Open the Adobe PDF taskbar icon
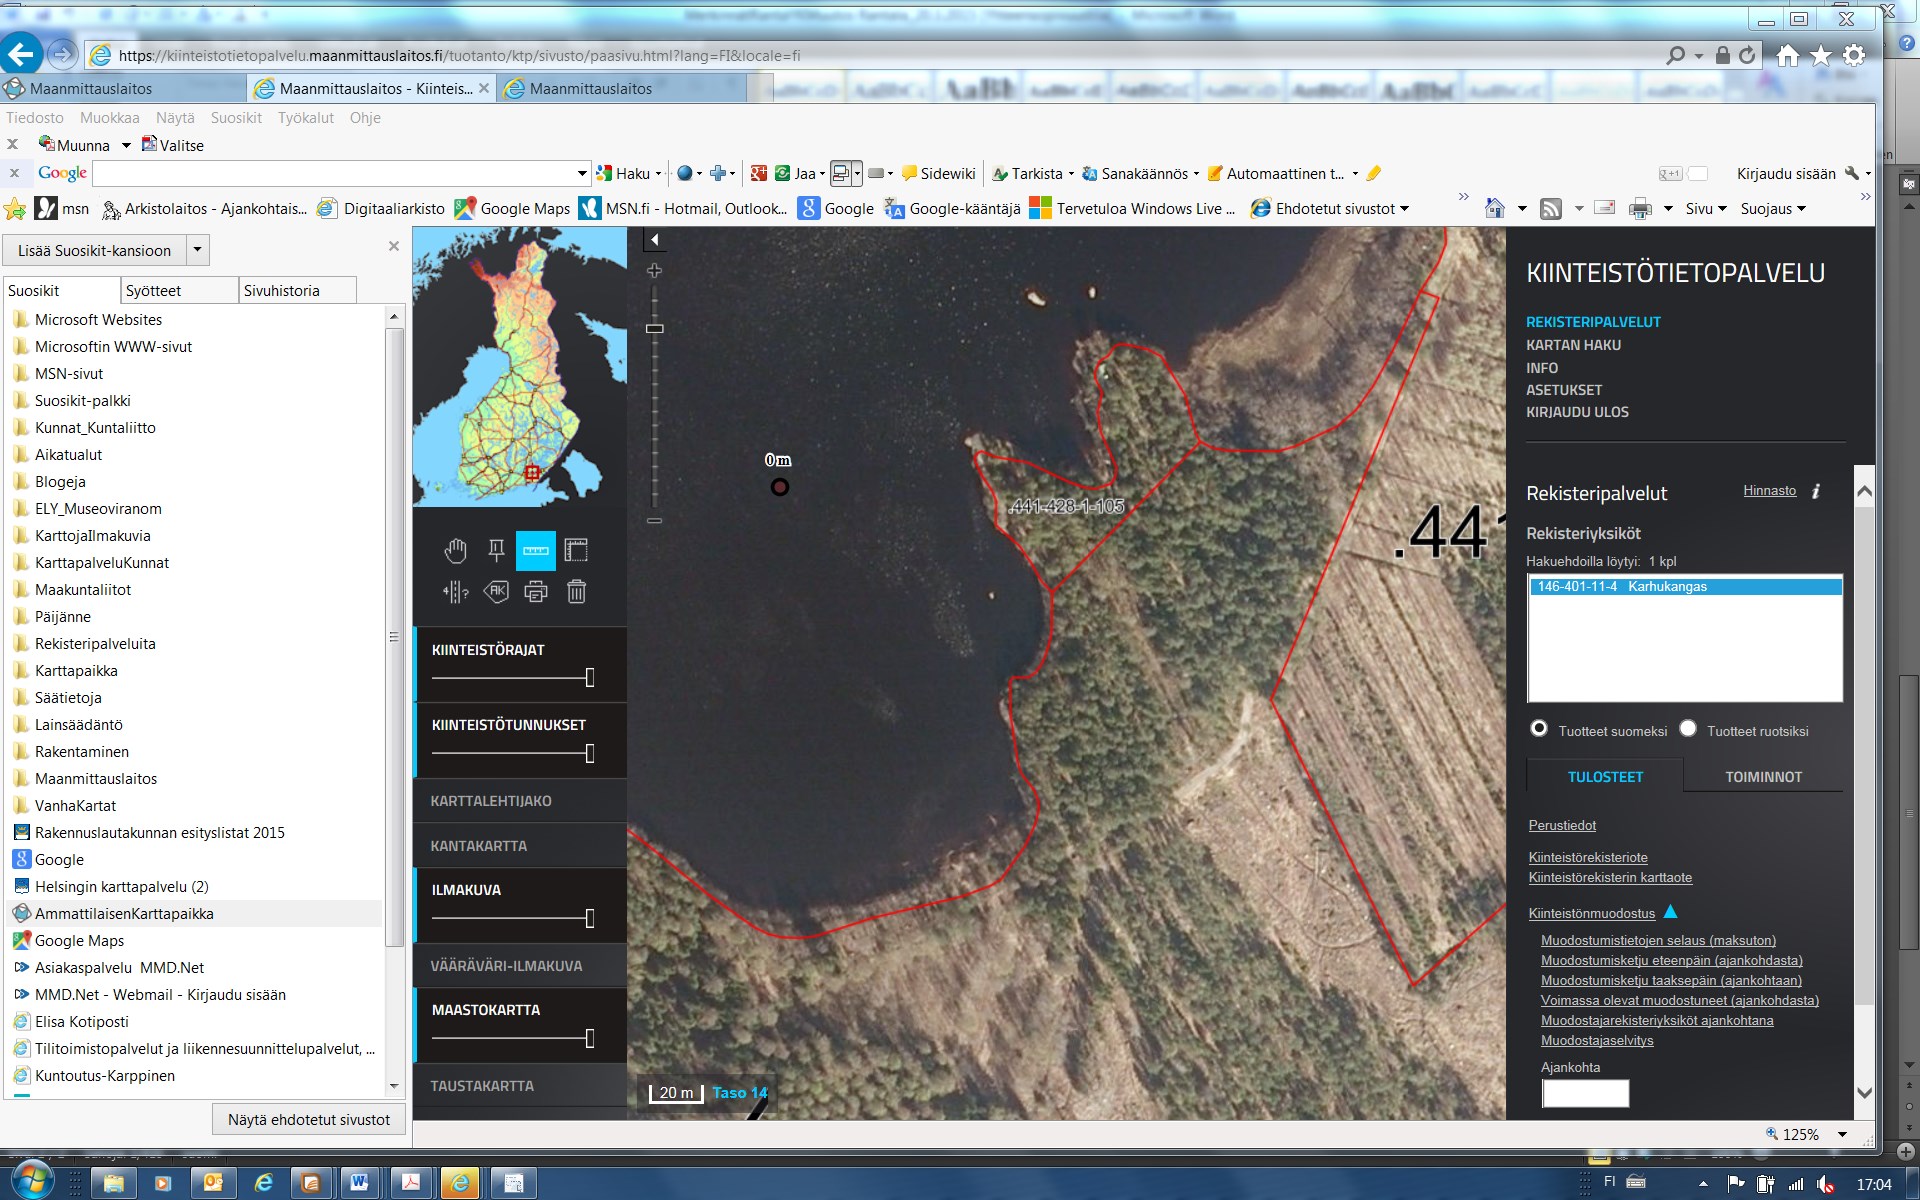Image resolution: width=1920 pixels, height=1200 pixels. click(x=410, y=1183)
